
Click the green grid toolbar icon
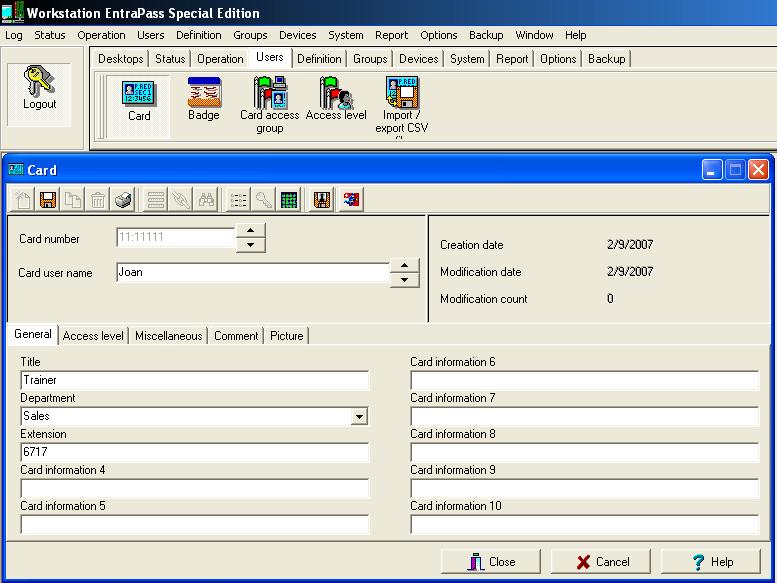click(289, 200)
